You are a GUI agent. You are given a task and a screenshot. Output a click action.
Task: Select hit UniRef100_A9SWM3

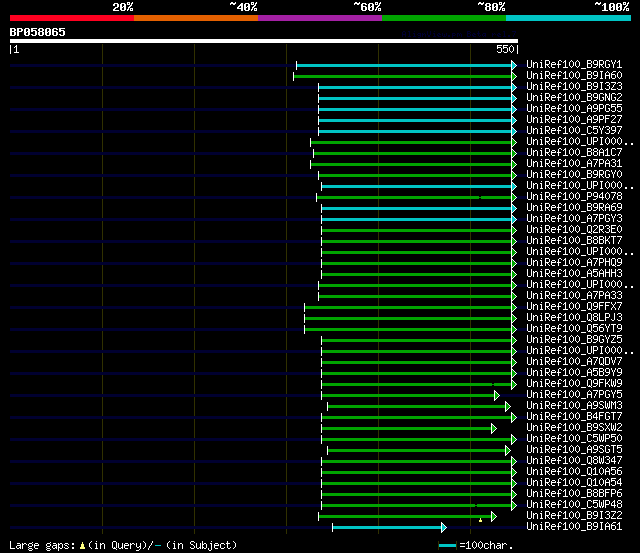coord(574,406)
